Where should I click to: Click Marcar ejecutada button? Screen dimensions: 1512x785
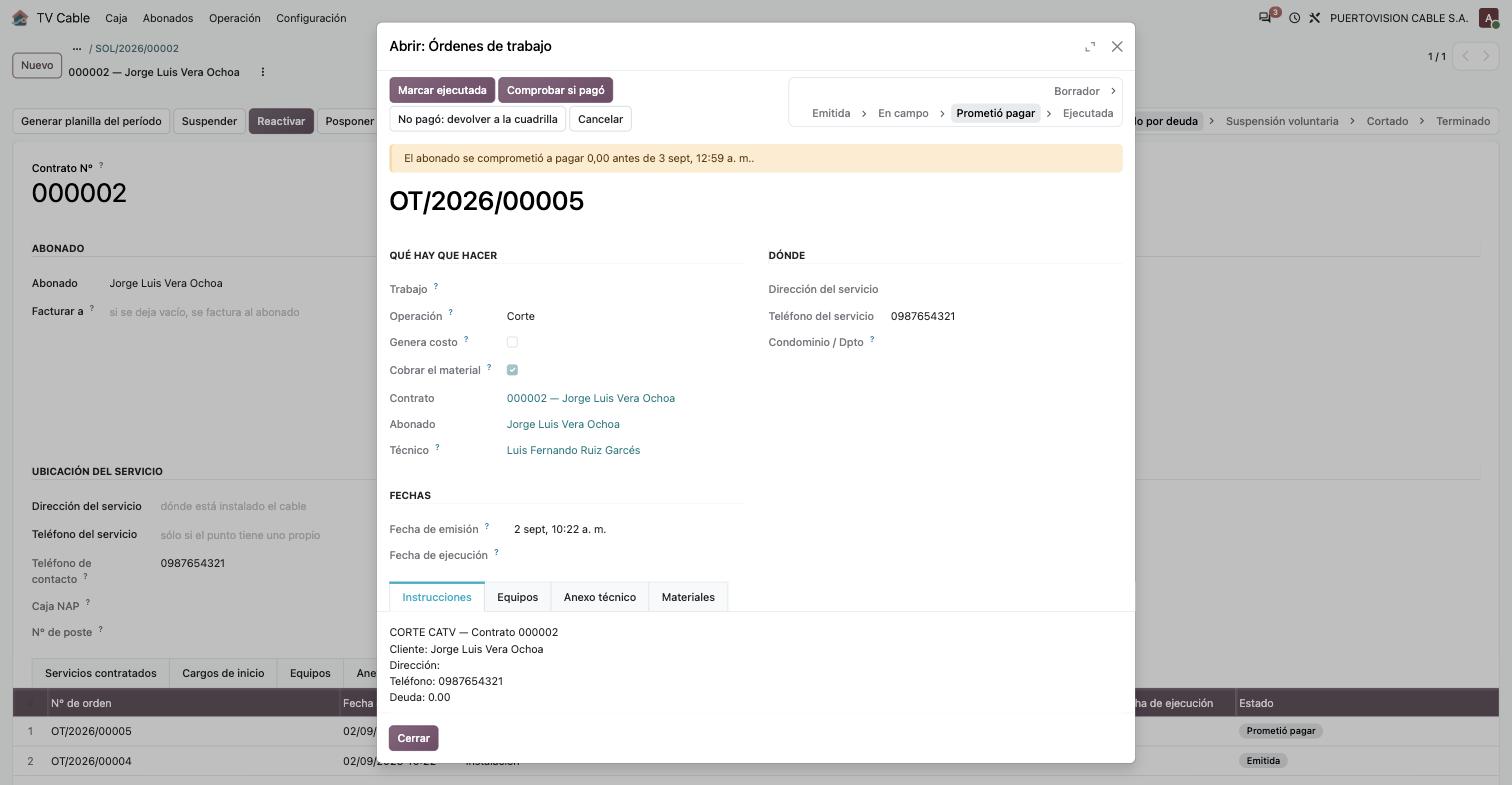click(442, 90)
